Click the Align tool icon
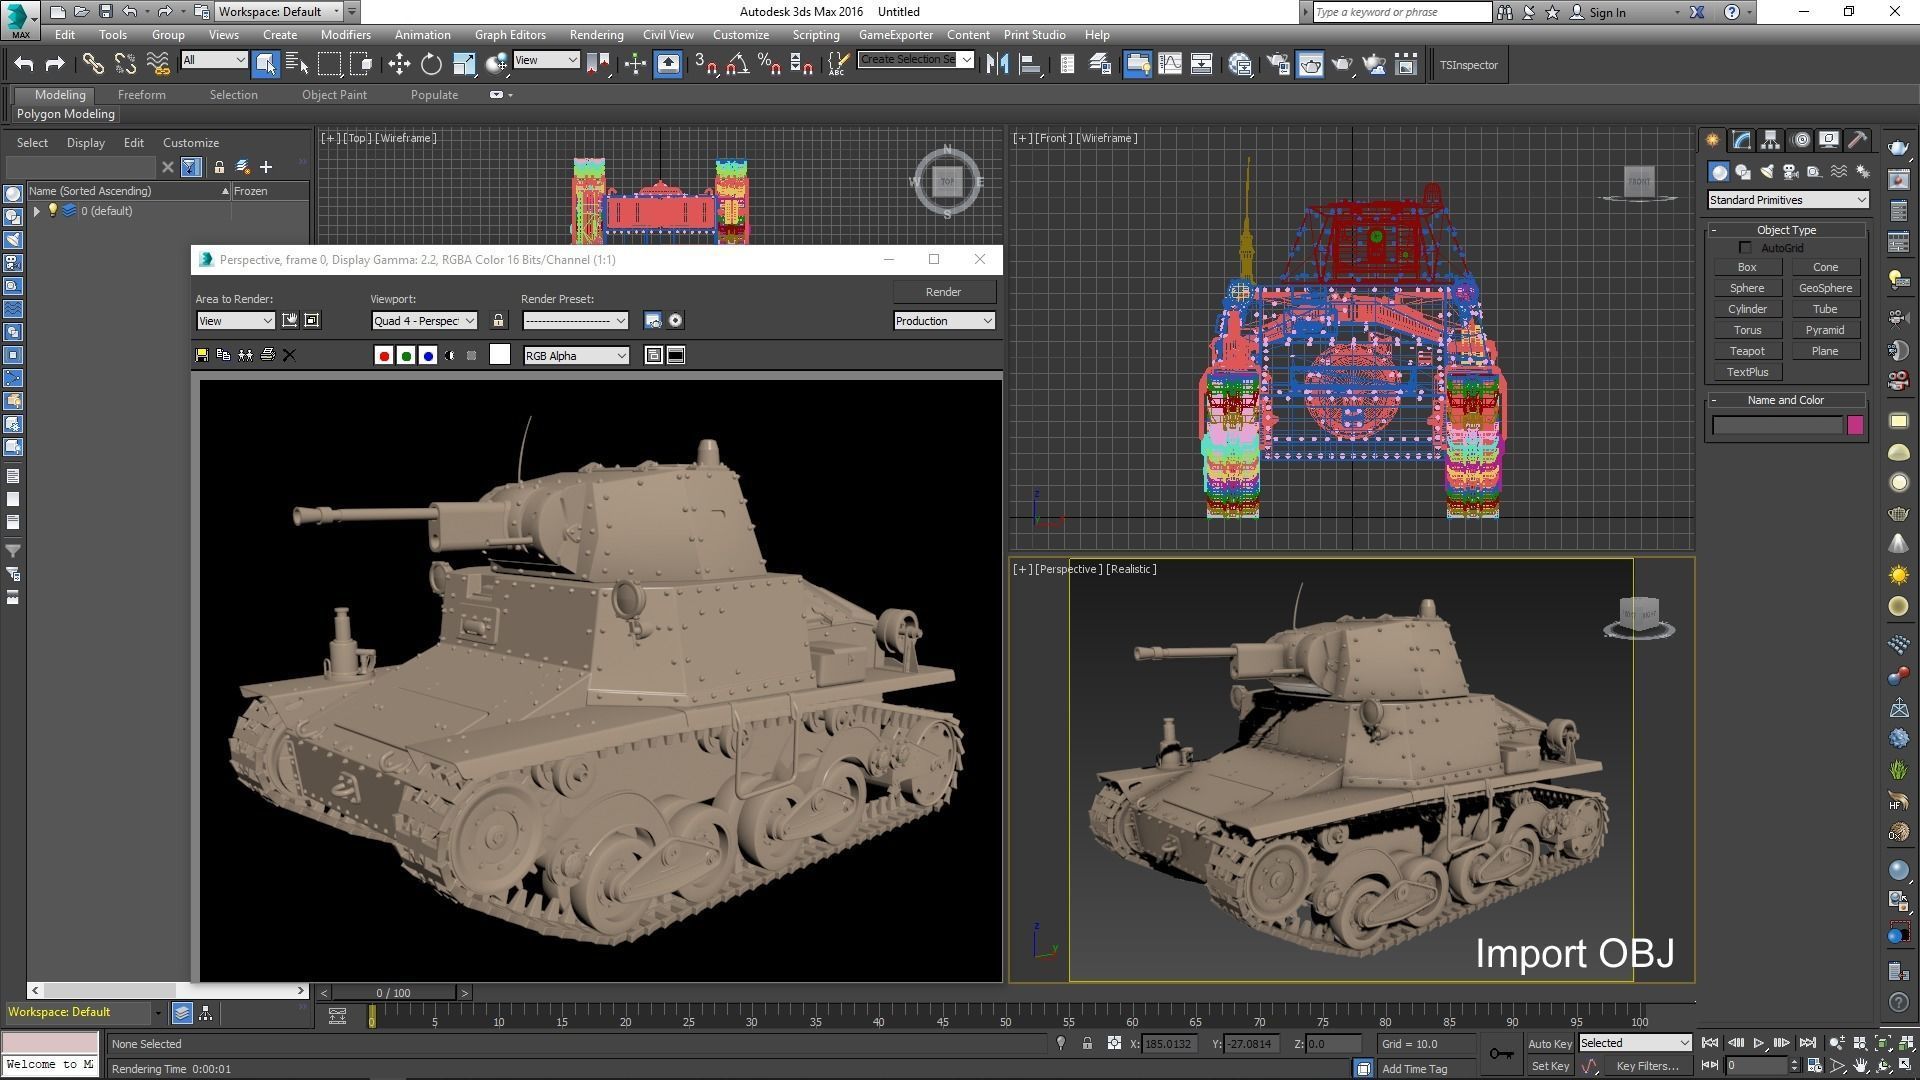Viewport: 1920px width, 1080px height. click(x=1029, y=64)
